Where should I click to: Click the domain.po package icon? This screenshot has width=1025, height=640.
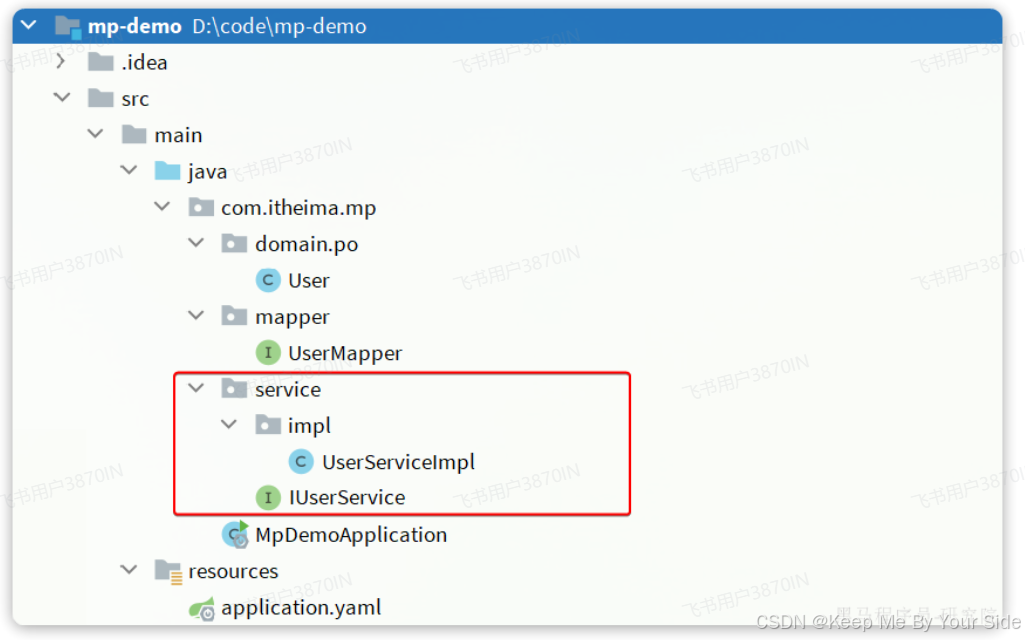(x=234, y=243)
